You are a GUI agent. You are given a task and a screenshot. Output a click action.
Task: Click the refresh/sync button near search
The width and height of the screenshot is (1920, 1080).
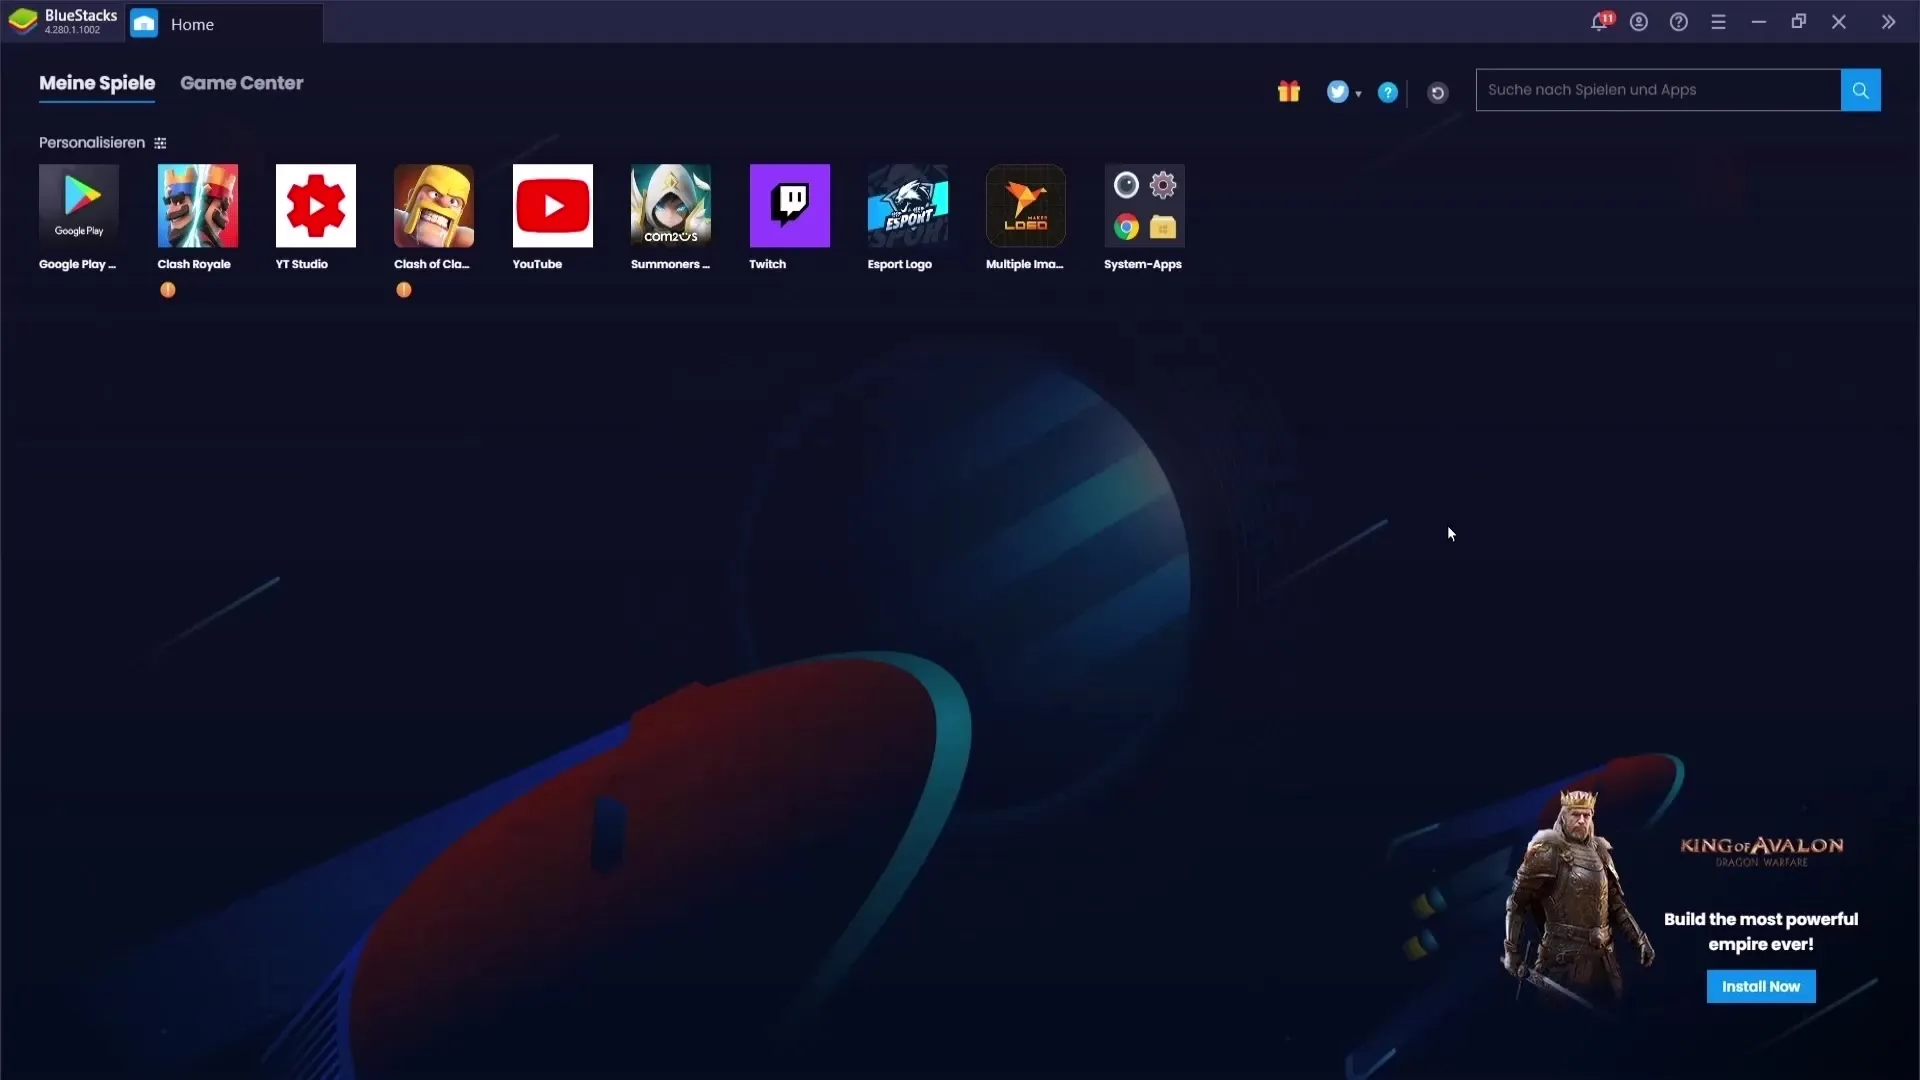pos(1437,92)
